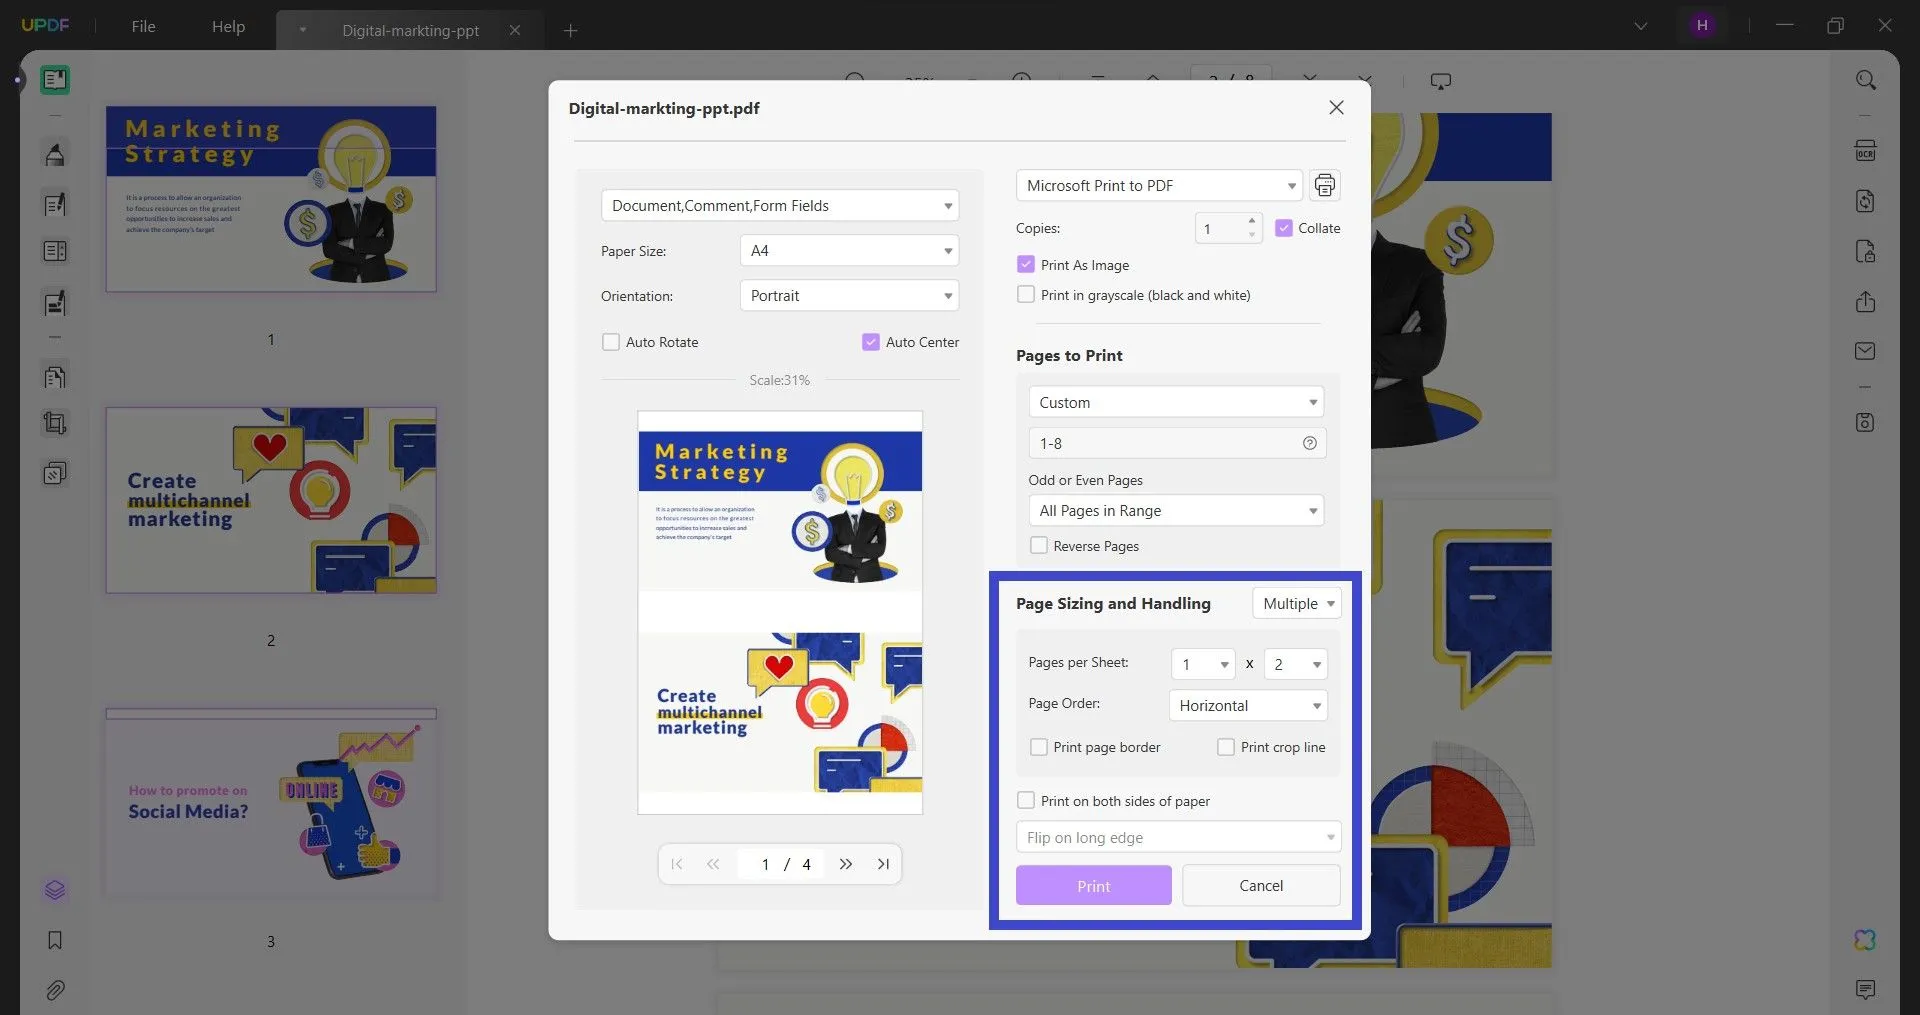
Task: Open the Convert PDF icon in right sidebar
Action: point(1865,201)
